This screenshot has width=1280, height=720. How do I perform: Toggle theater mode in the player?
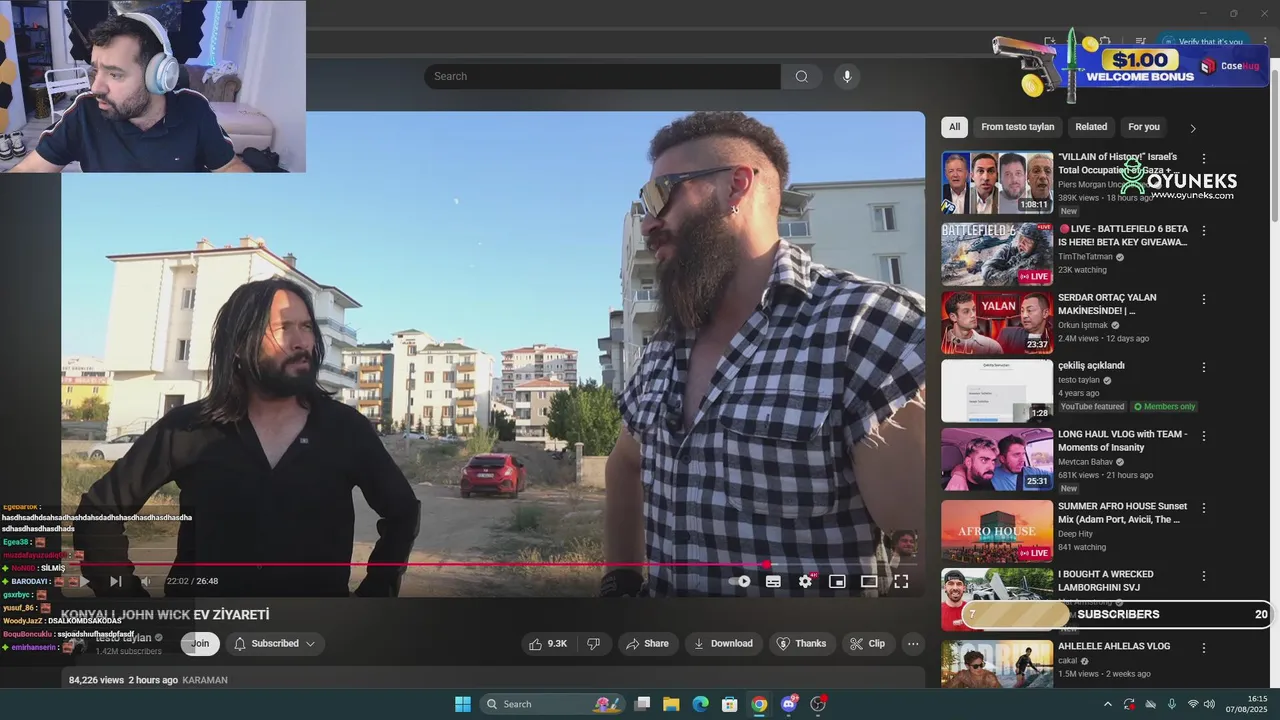[x=869, y=581]
